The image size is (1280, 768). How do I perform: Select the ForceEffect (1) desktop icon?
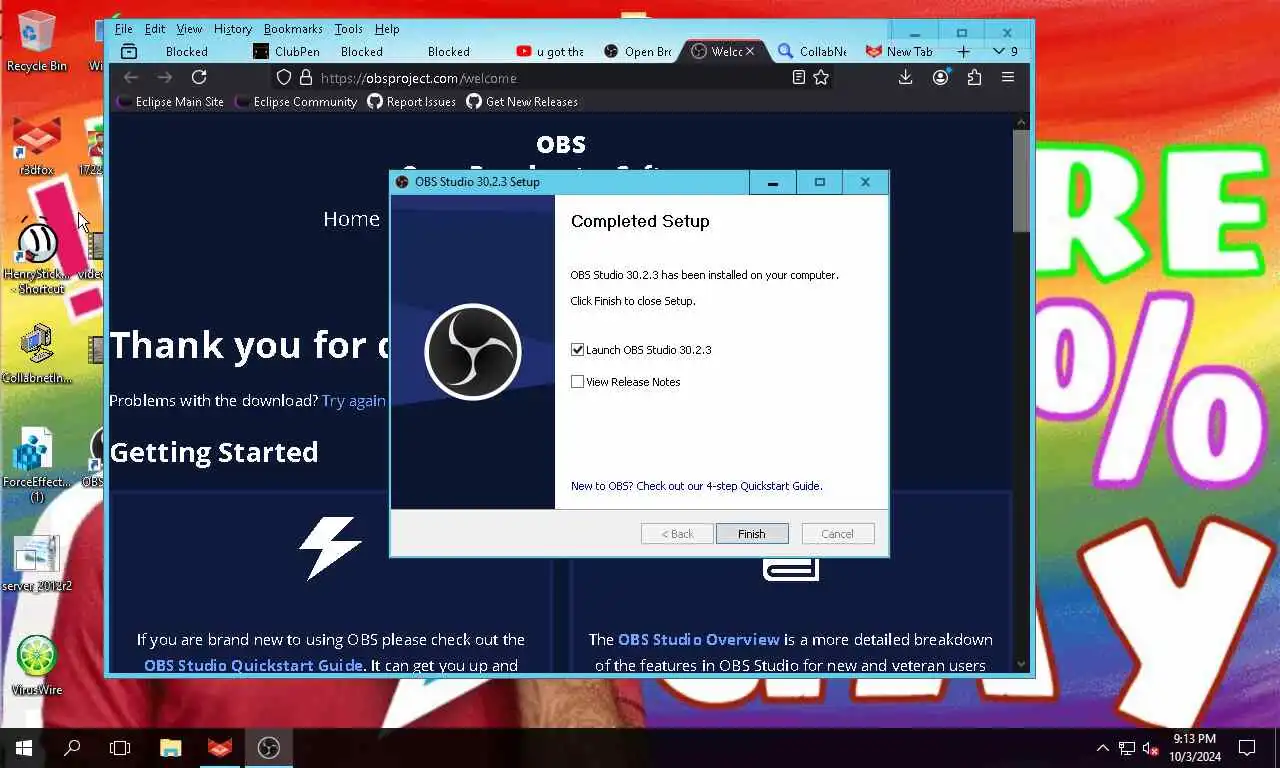click(x=37, y=466)
